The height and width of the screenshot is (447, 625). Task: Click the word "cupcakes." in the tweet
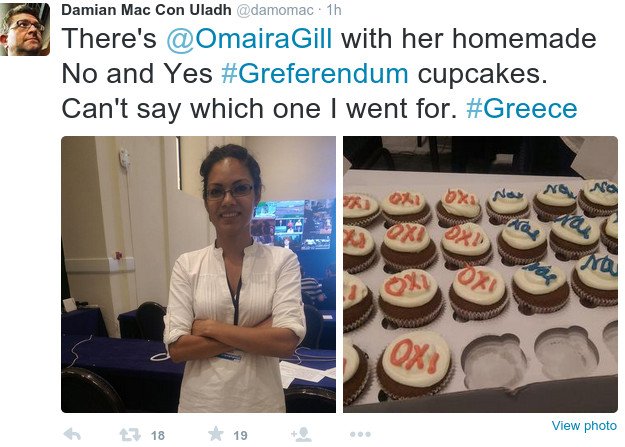point(483,75)
